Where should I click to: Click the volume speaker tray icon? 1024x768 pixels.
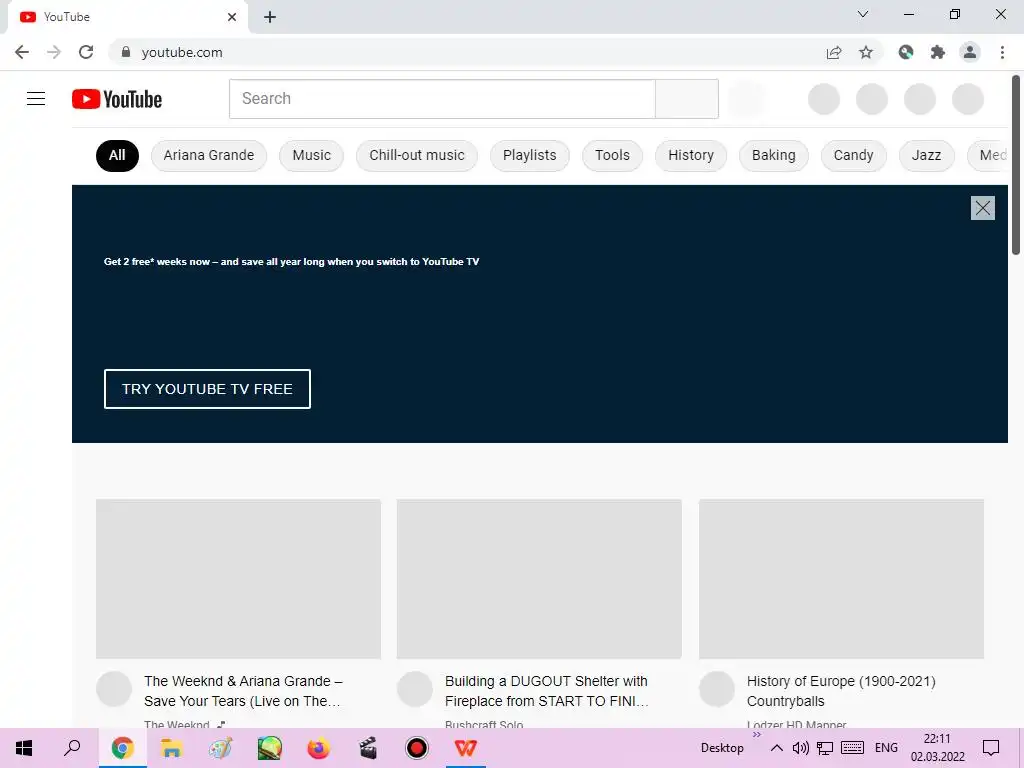(x=801, y=748)
